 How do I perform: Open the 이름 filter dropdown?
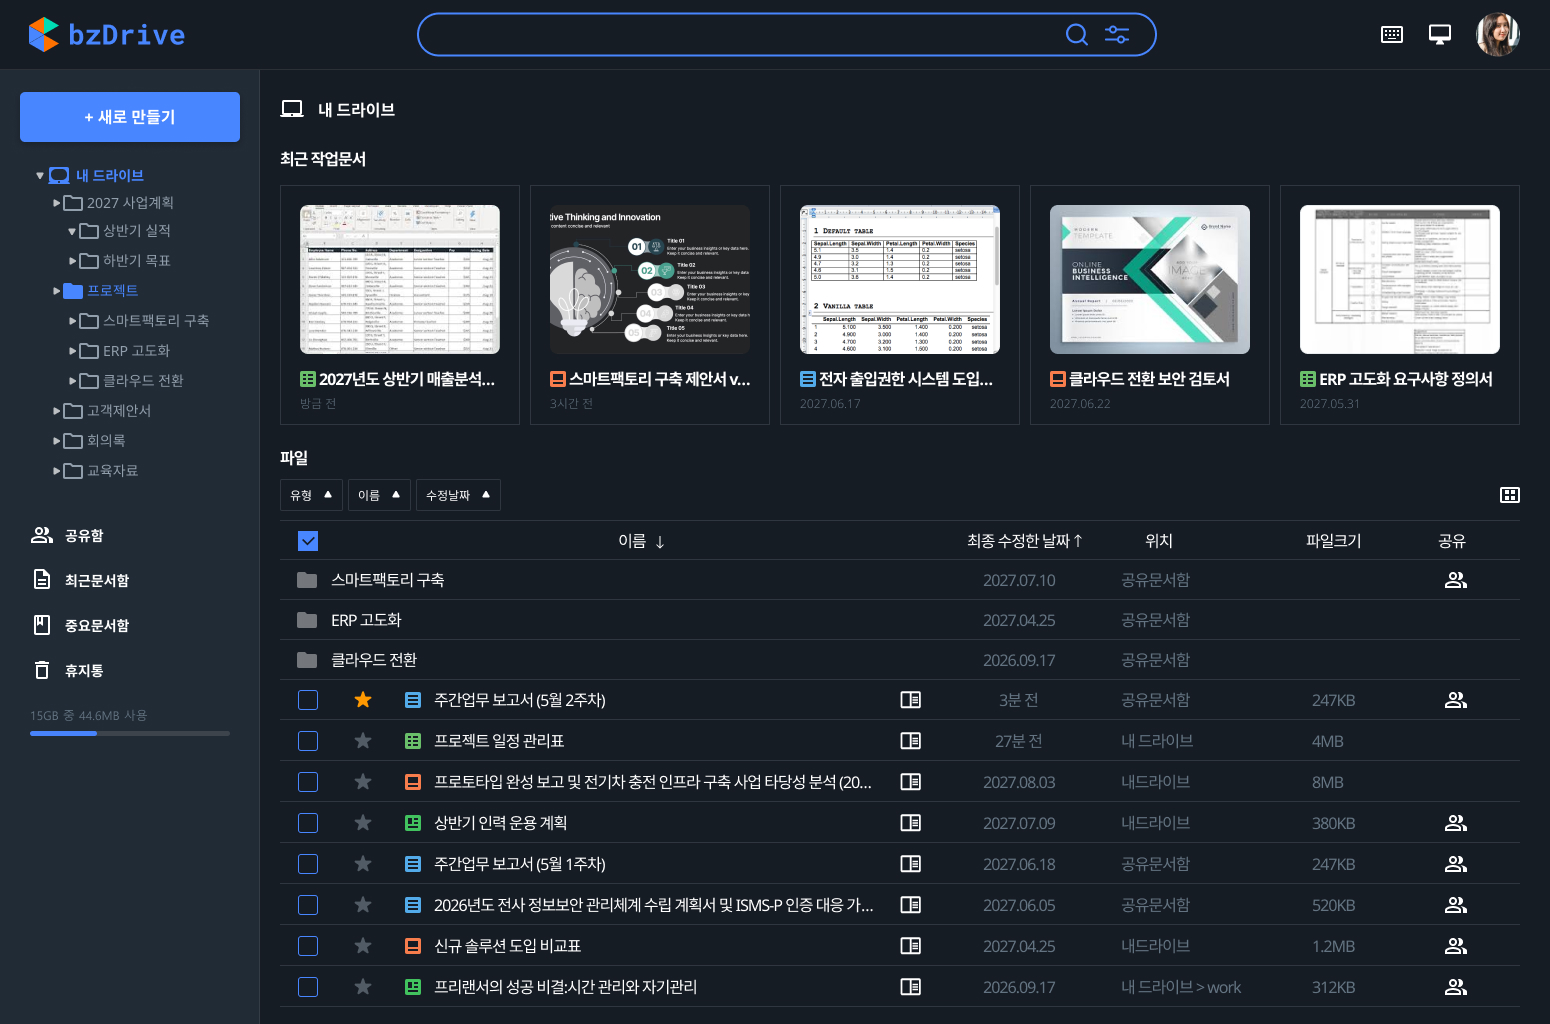tap(379, 495)
